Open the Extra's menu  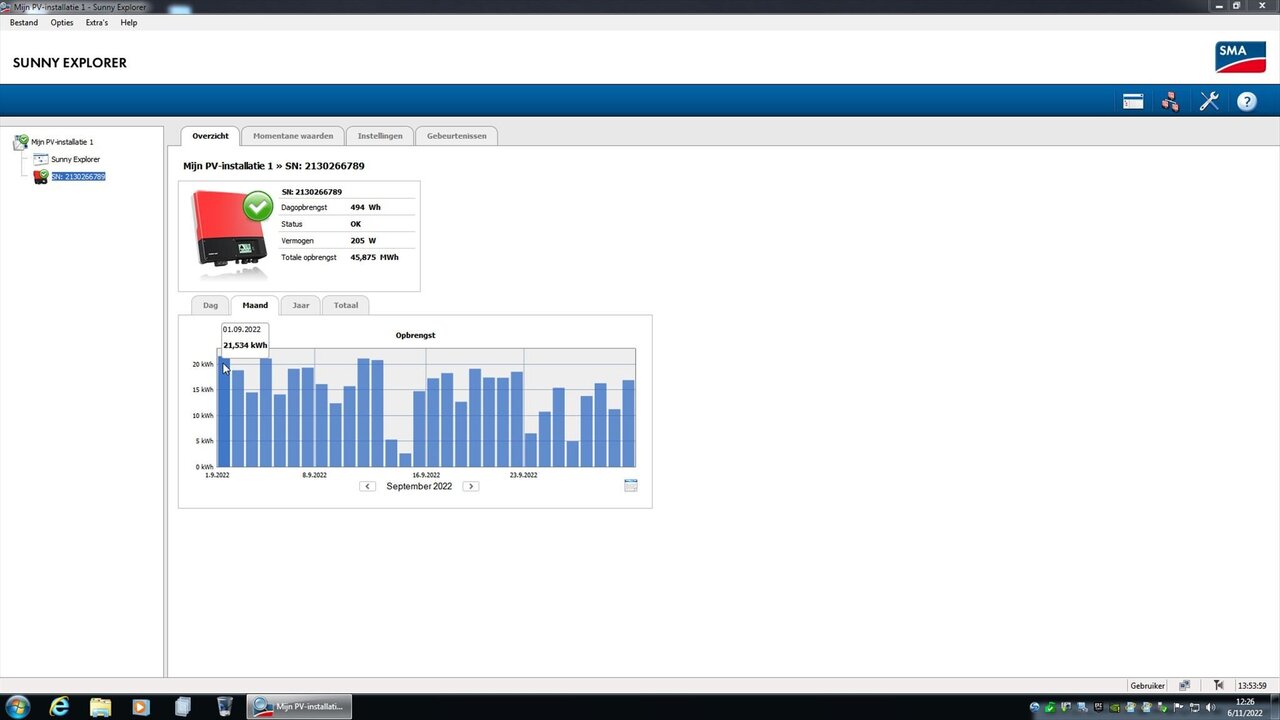pyautogui.click(x=96, y=22)
